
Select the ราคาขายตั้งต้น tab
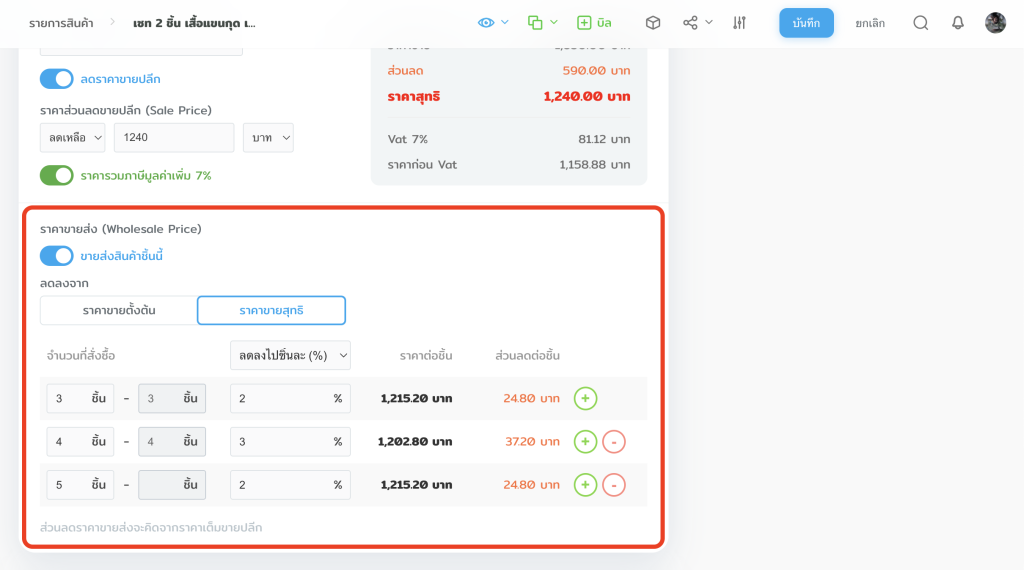(x=118, y=310)
